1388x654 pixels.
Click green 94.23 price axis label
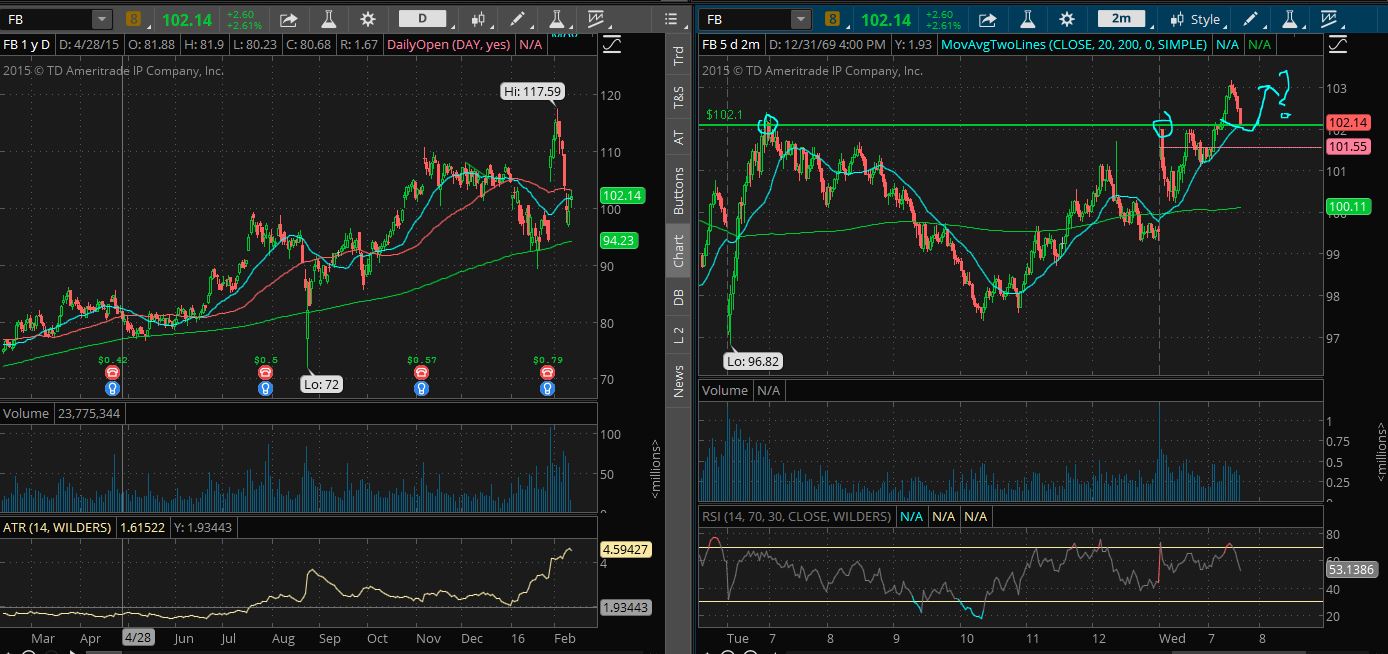coord(621,240)
